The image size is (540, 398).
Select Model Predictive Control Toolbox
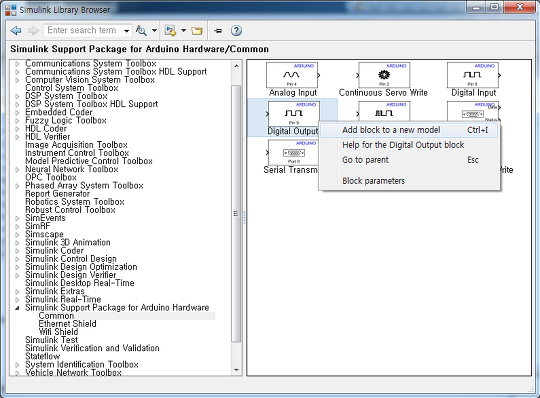coord(89,161)
